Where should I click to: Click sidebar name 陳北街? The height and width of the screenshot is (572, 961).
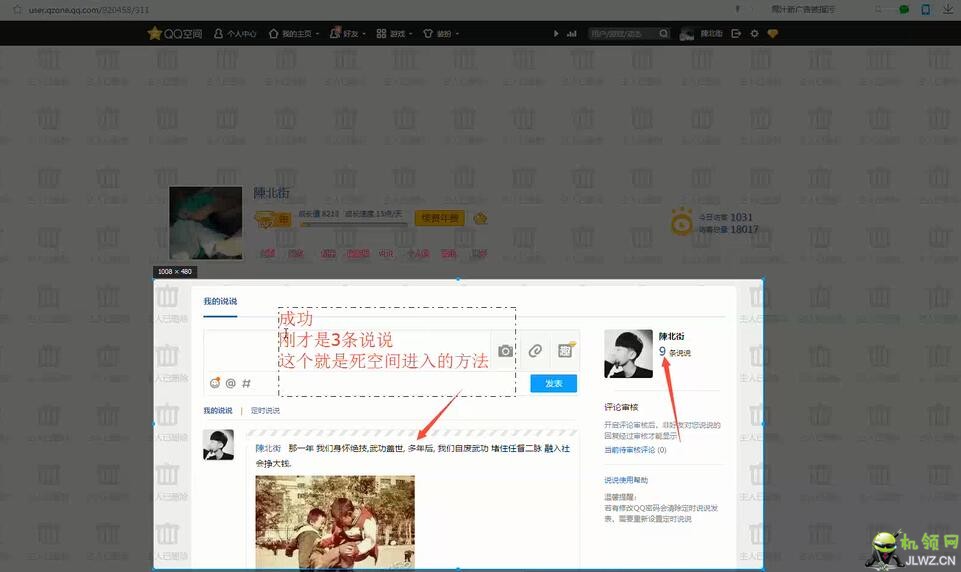pos(671,336)
